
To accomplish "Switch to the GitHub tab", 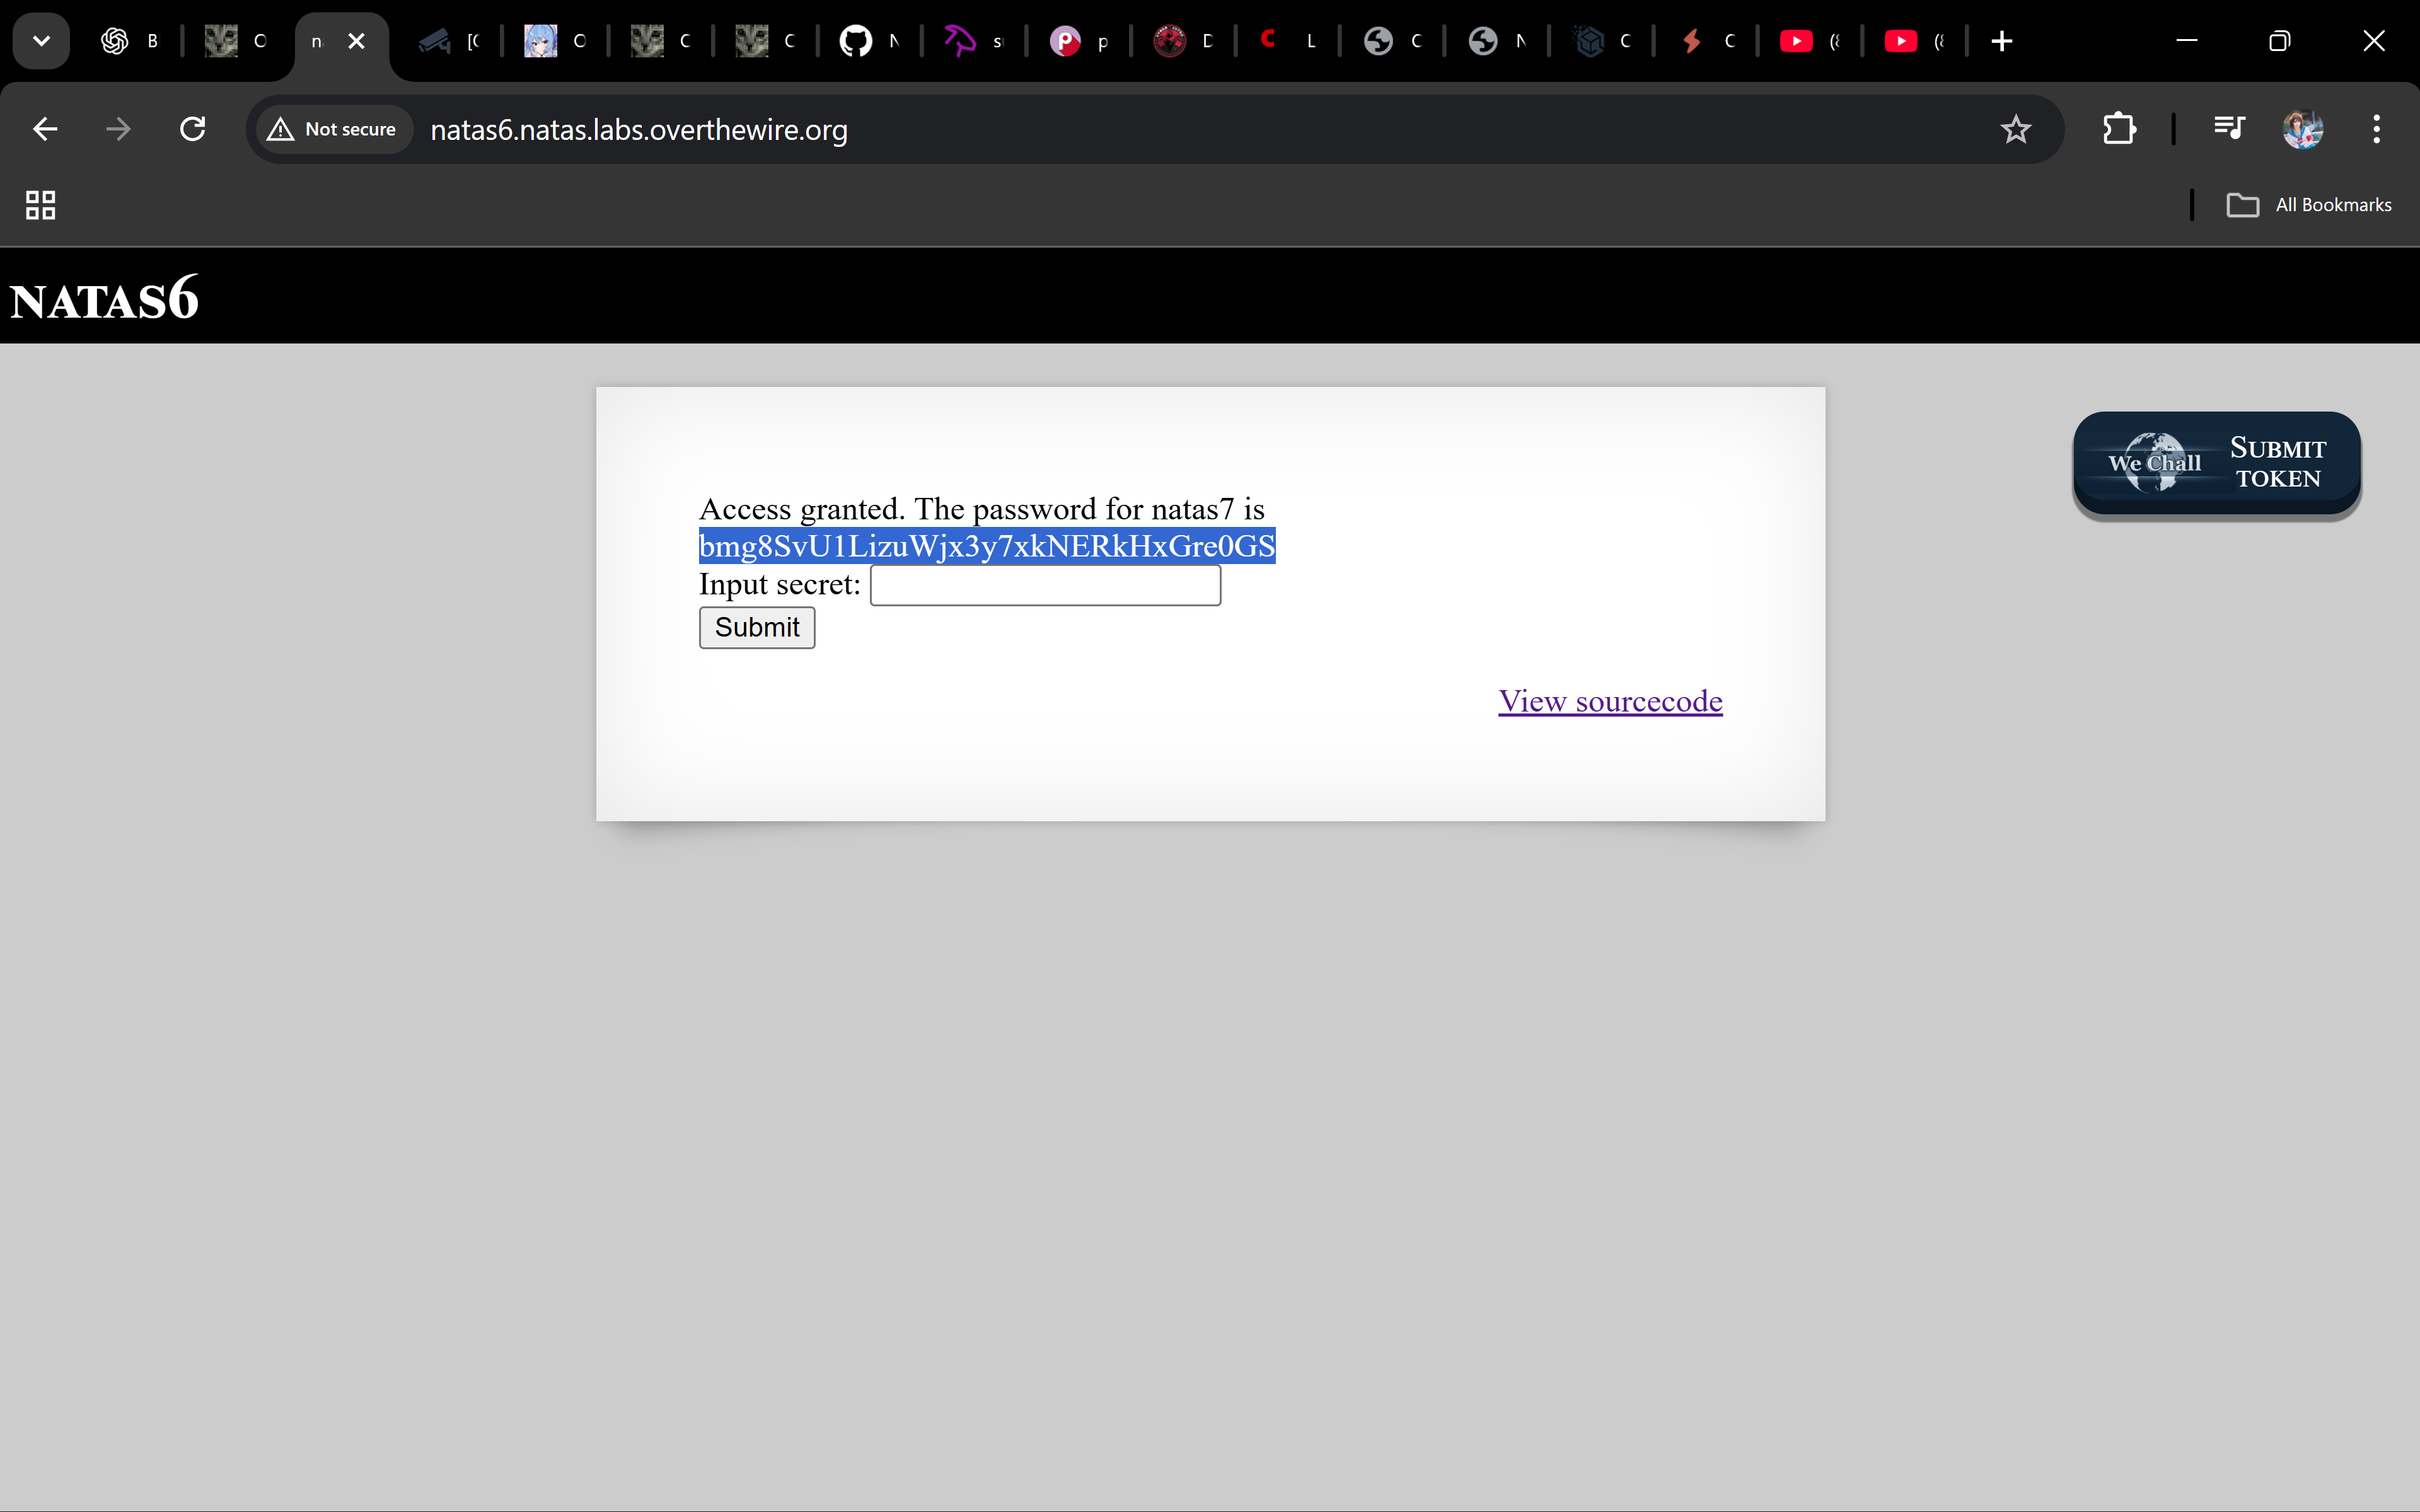I will [x=869, y=41].
